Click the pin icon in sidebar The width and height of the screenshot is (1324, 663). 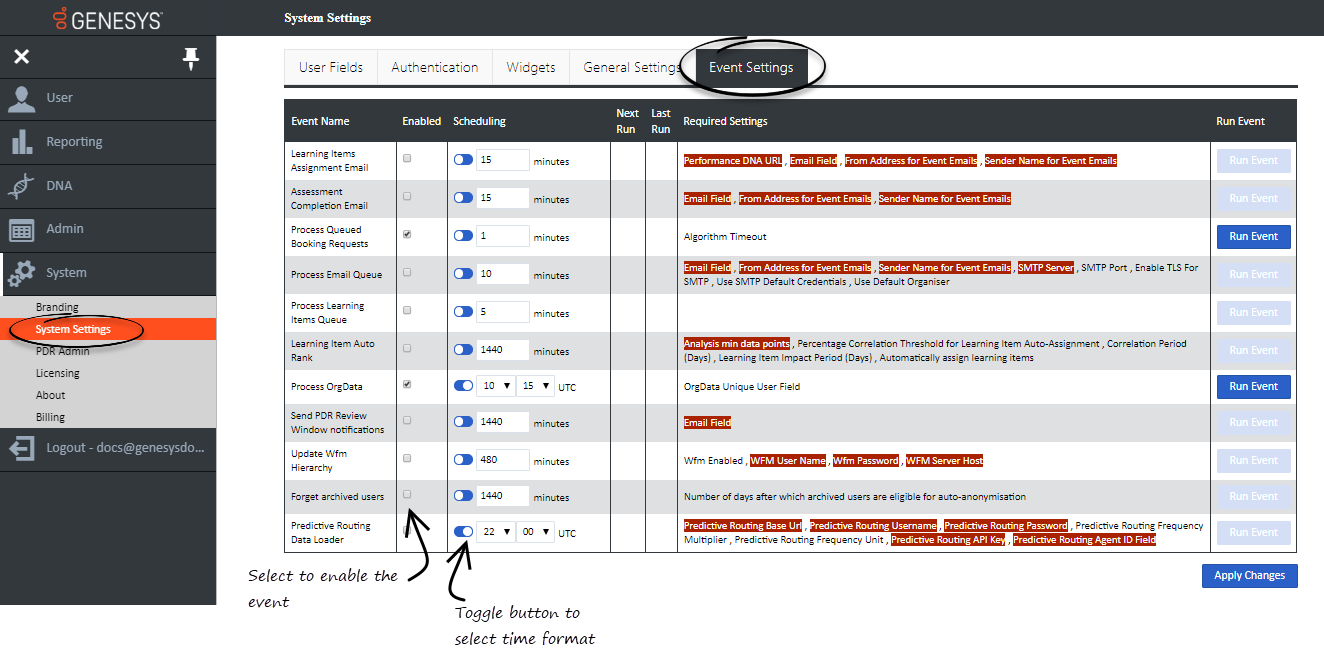tap(190, 59)
